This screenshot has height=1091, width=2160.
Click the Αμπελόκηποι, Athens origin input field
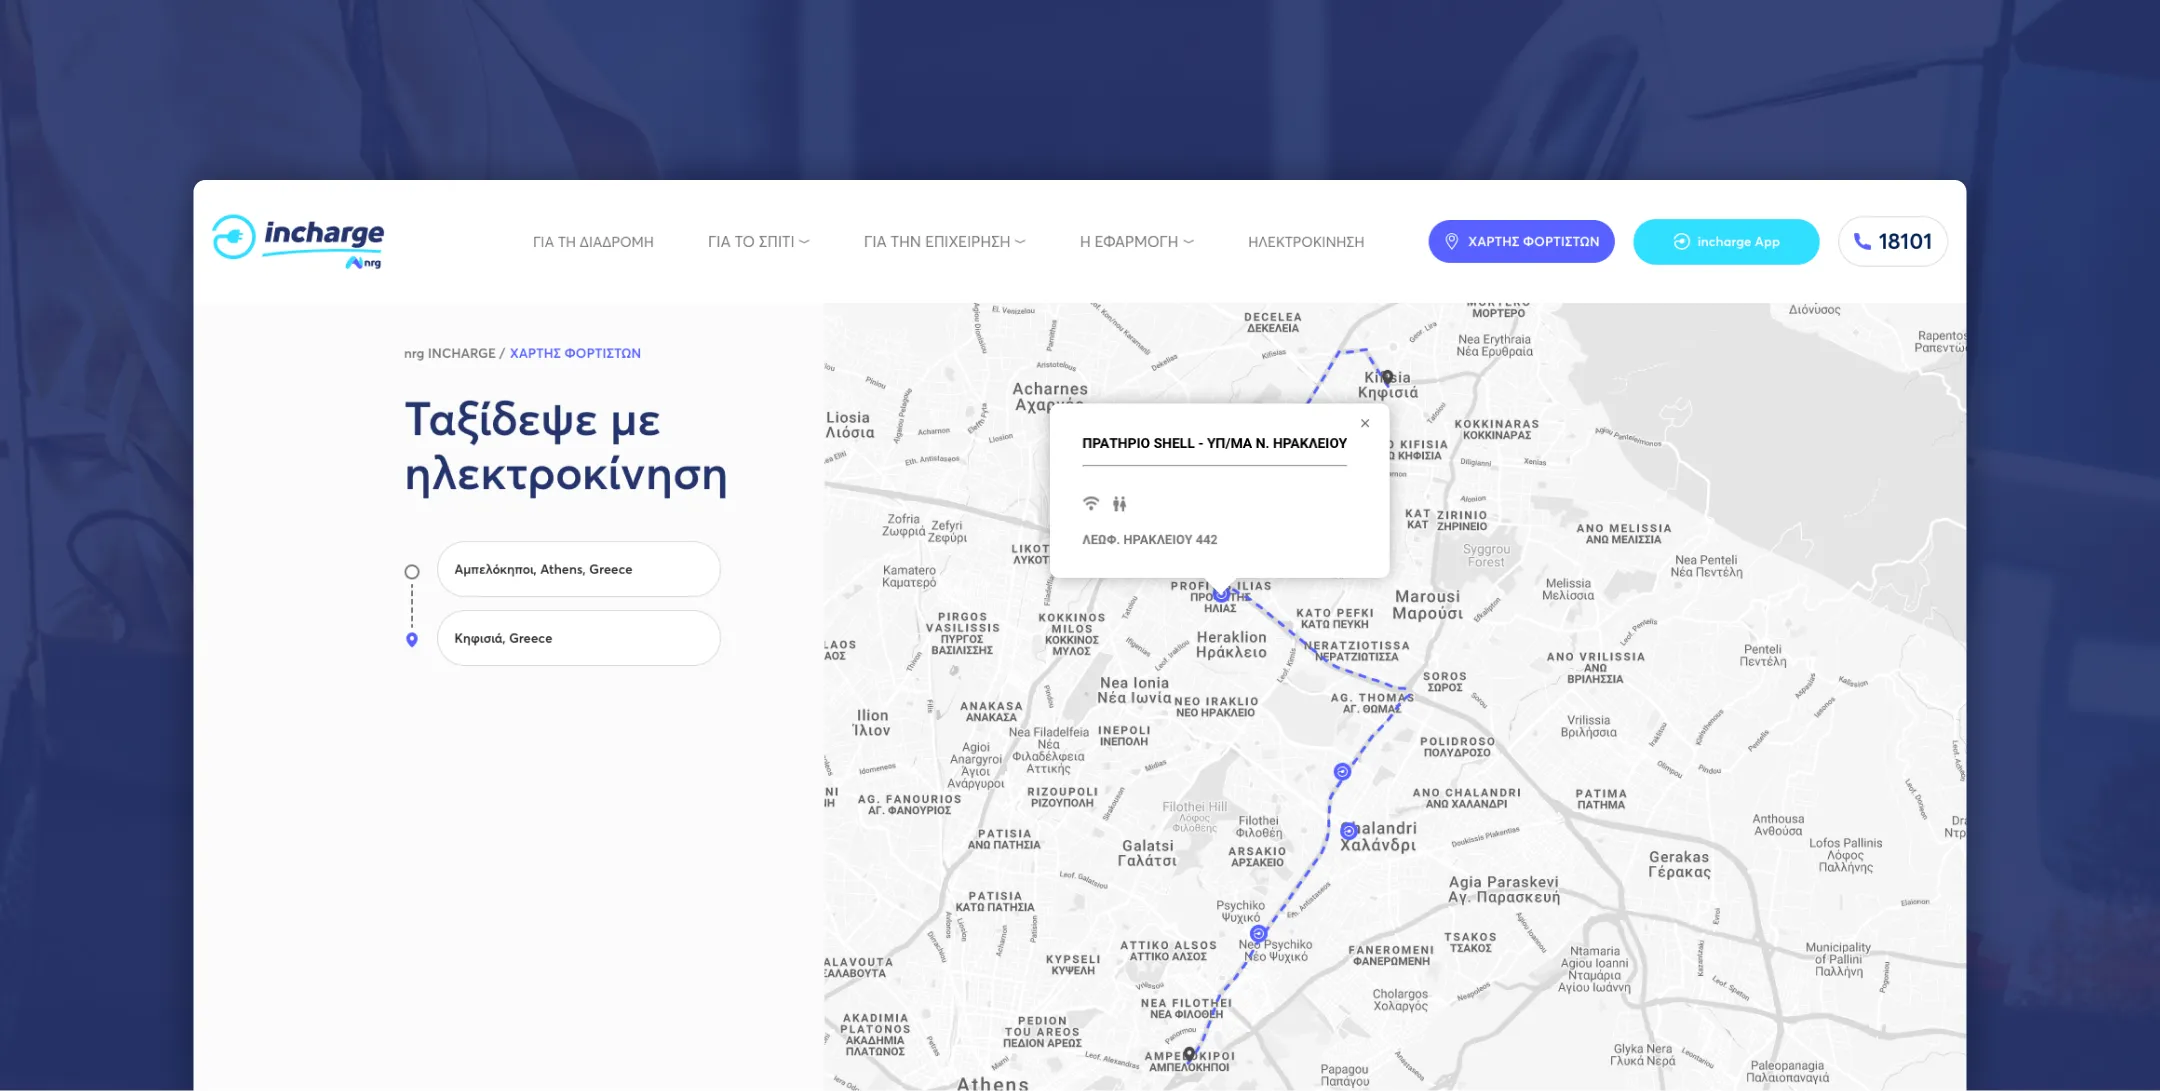pyautogui.click(x=578, y=569)
